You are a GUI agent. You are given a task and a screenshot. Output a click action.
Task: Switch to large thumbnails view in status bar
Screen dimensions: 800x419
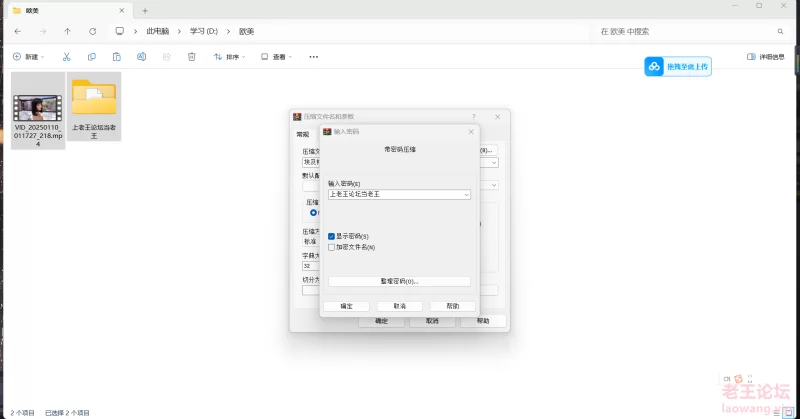(x=789, y=412)
